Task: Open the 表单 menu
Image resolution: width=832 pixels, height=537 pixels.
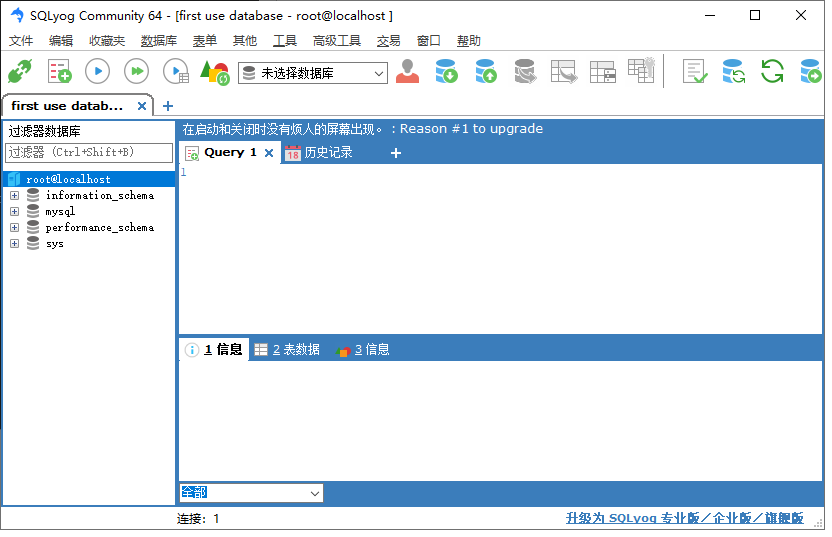Action: (205, 41)
